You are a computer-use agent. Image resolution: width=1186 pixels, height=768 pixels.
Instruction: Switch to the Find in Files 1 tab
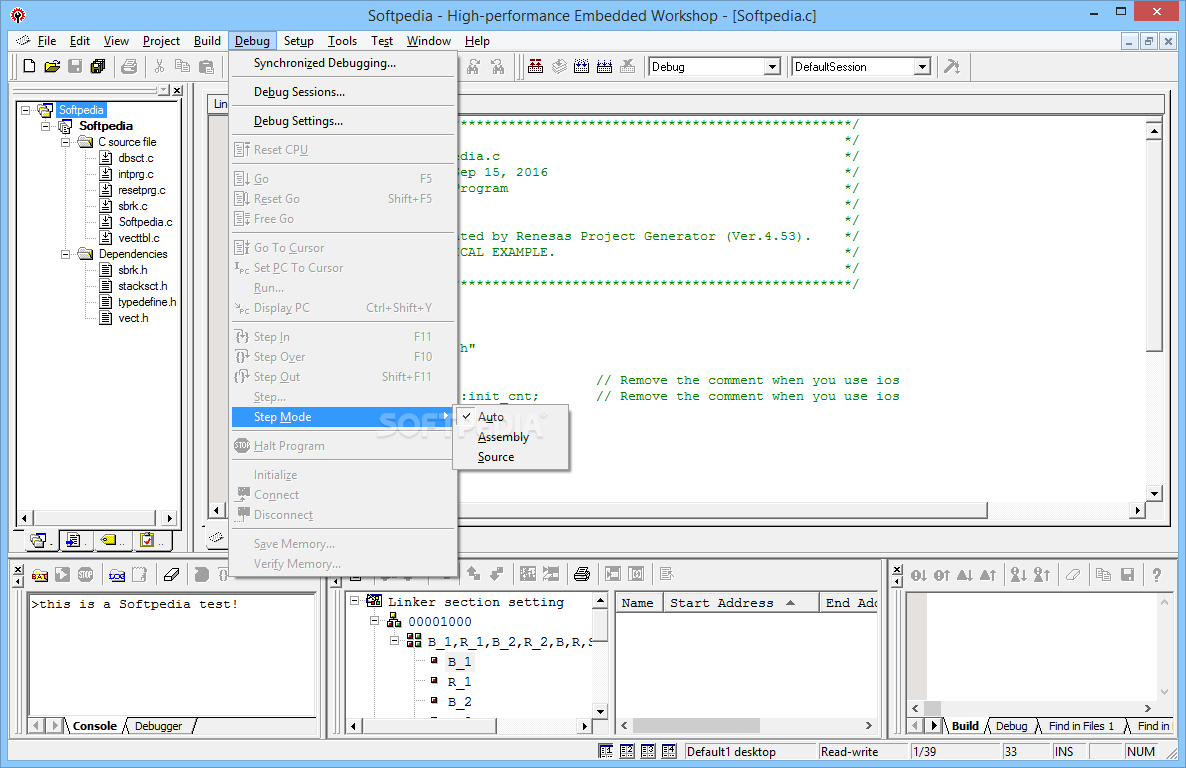click(x=1081, y=726)
